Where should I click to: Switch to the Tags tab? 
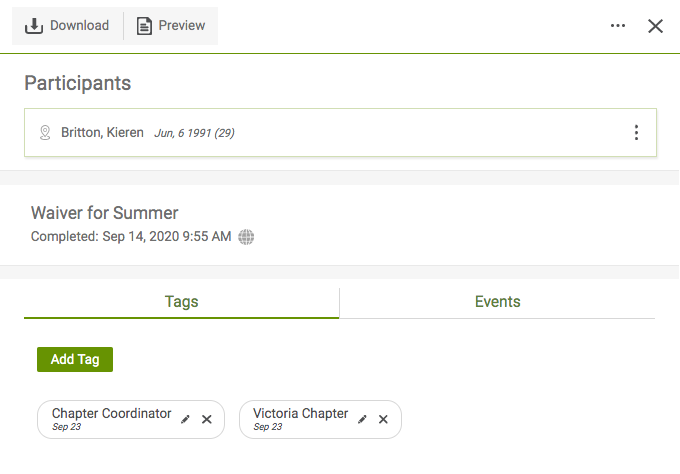point(181,302)
